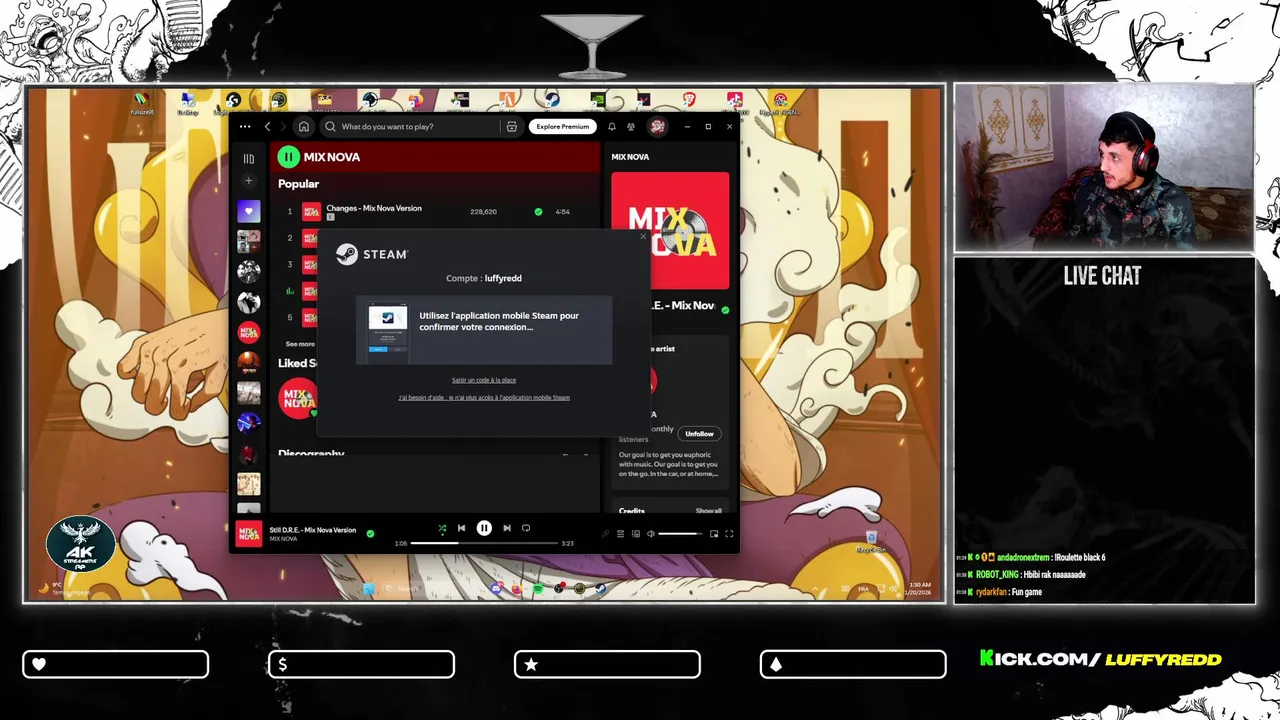Open Liked Songs in sidebar

tap(249, 211)
